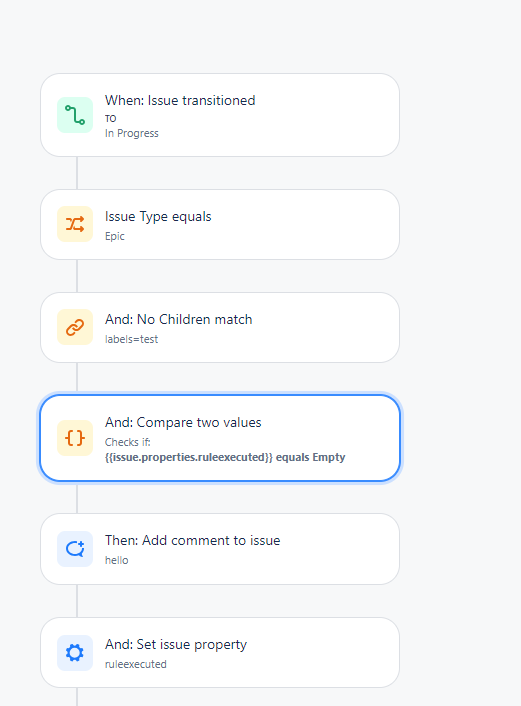Click connector line below the Set issue property card

(77, 697)
